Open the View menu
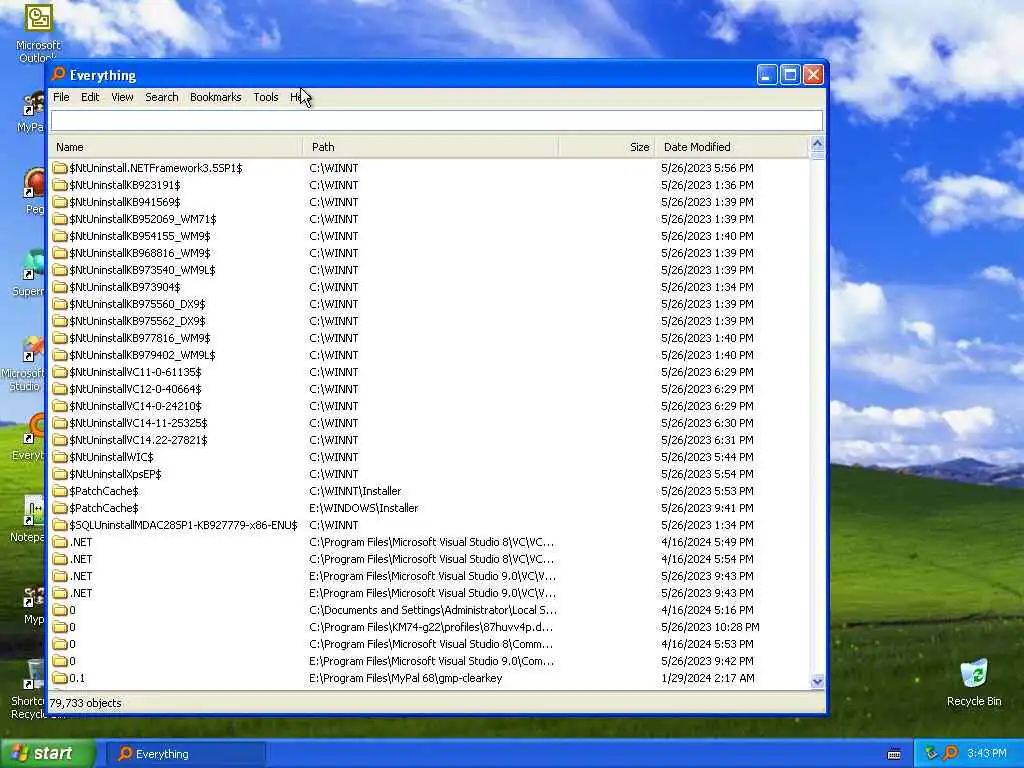The width and height of the screenshot is (1024, 768). pyautogui.click(x=122, y=97)
